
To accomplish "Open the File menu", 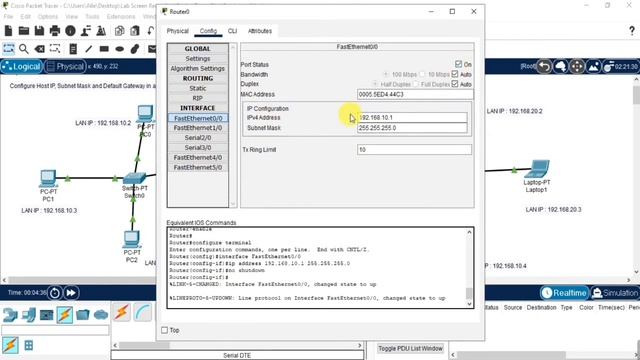I will click(8, 17).
